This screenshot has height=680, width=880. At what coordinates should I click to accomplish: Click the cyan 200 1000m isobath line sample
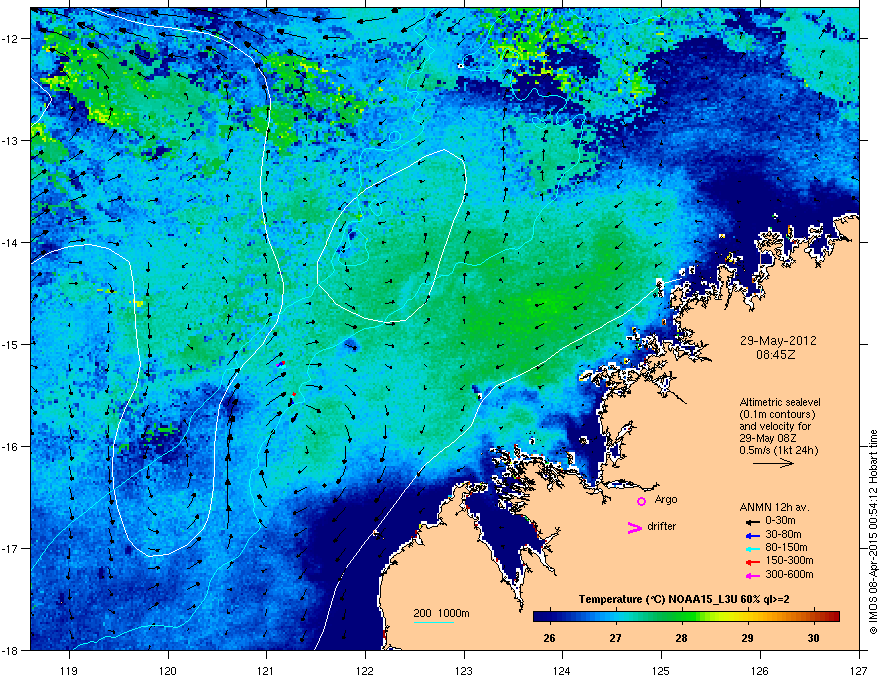433,622
